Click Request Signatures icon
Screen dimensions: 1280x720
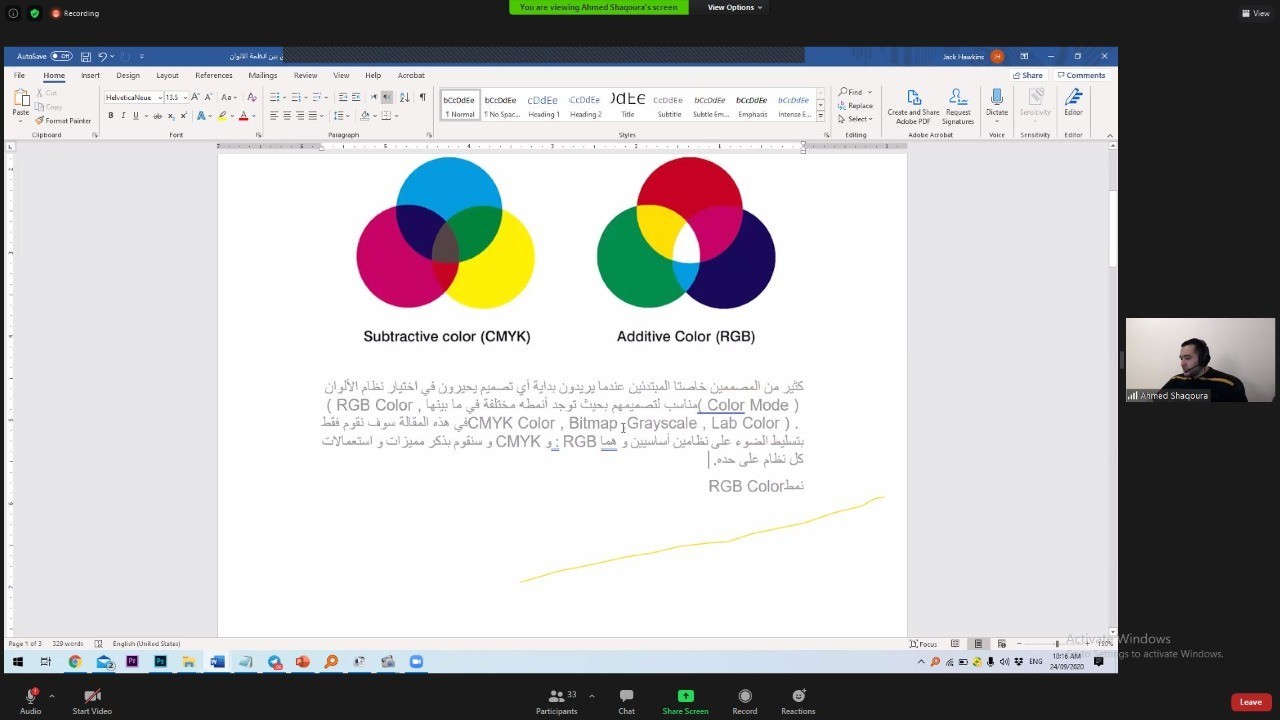coord(957,104)
